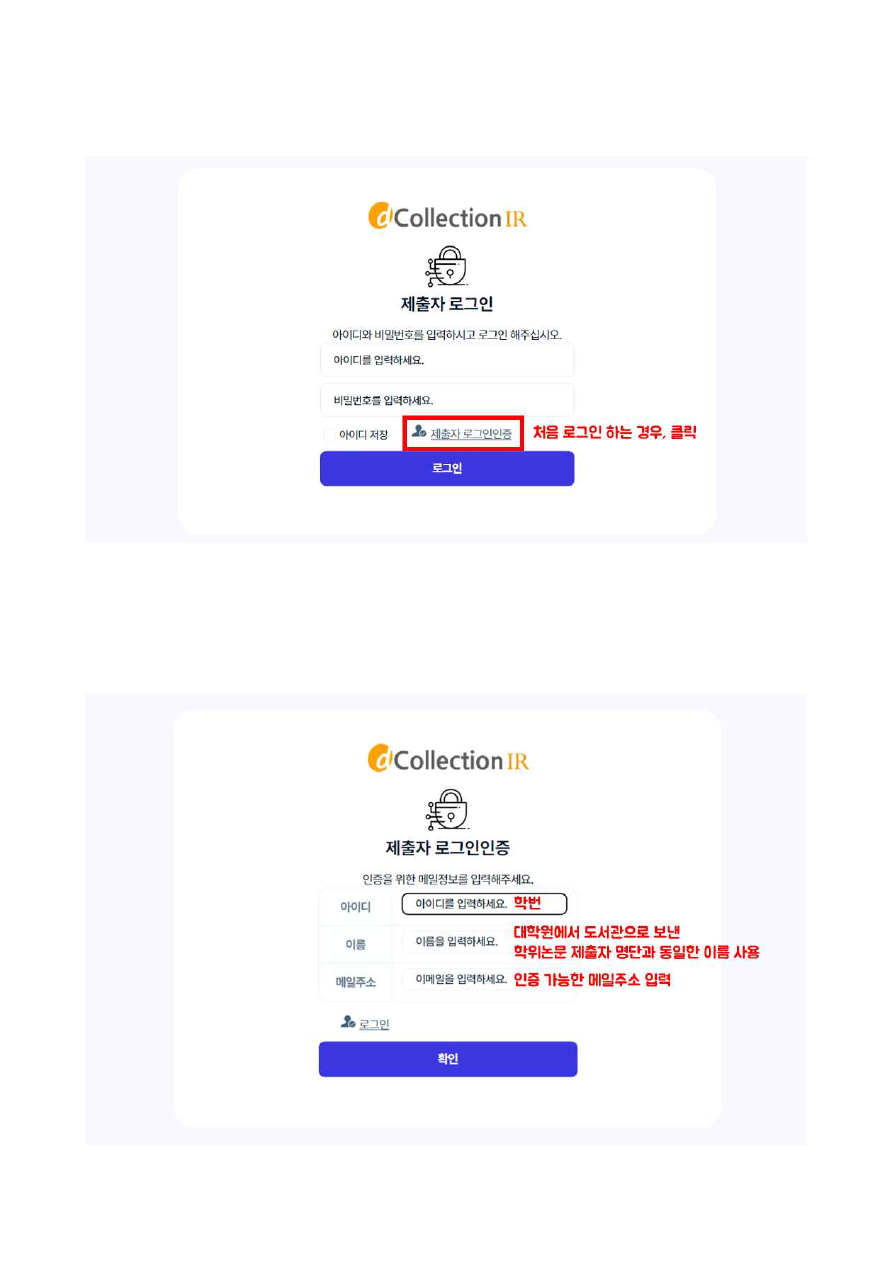Click the dCollection IR logo on the 로그인인증 form
The image size is (893, 1262).
(x=448, y=759)
